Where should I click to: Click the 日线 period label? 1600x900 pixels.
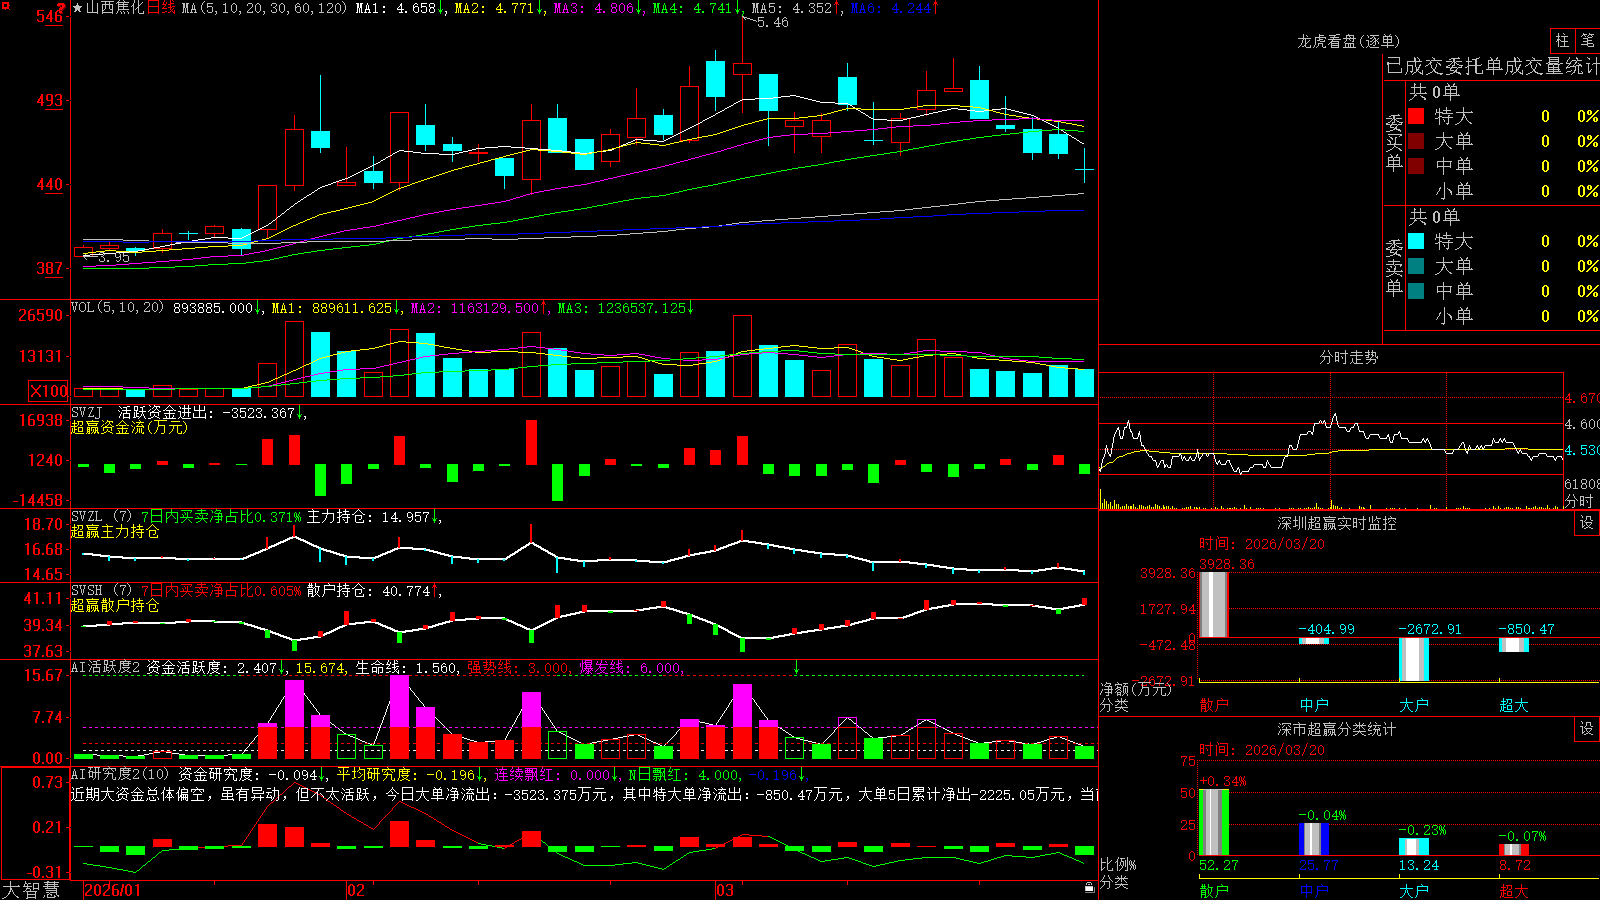pyautogui.click(x=161, y=8)
